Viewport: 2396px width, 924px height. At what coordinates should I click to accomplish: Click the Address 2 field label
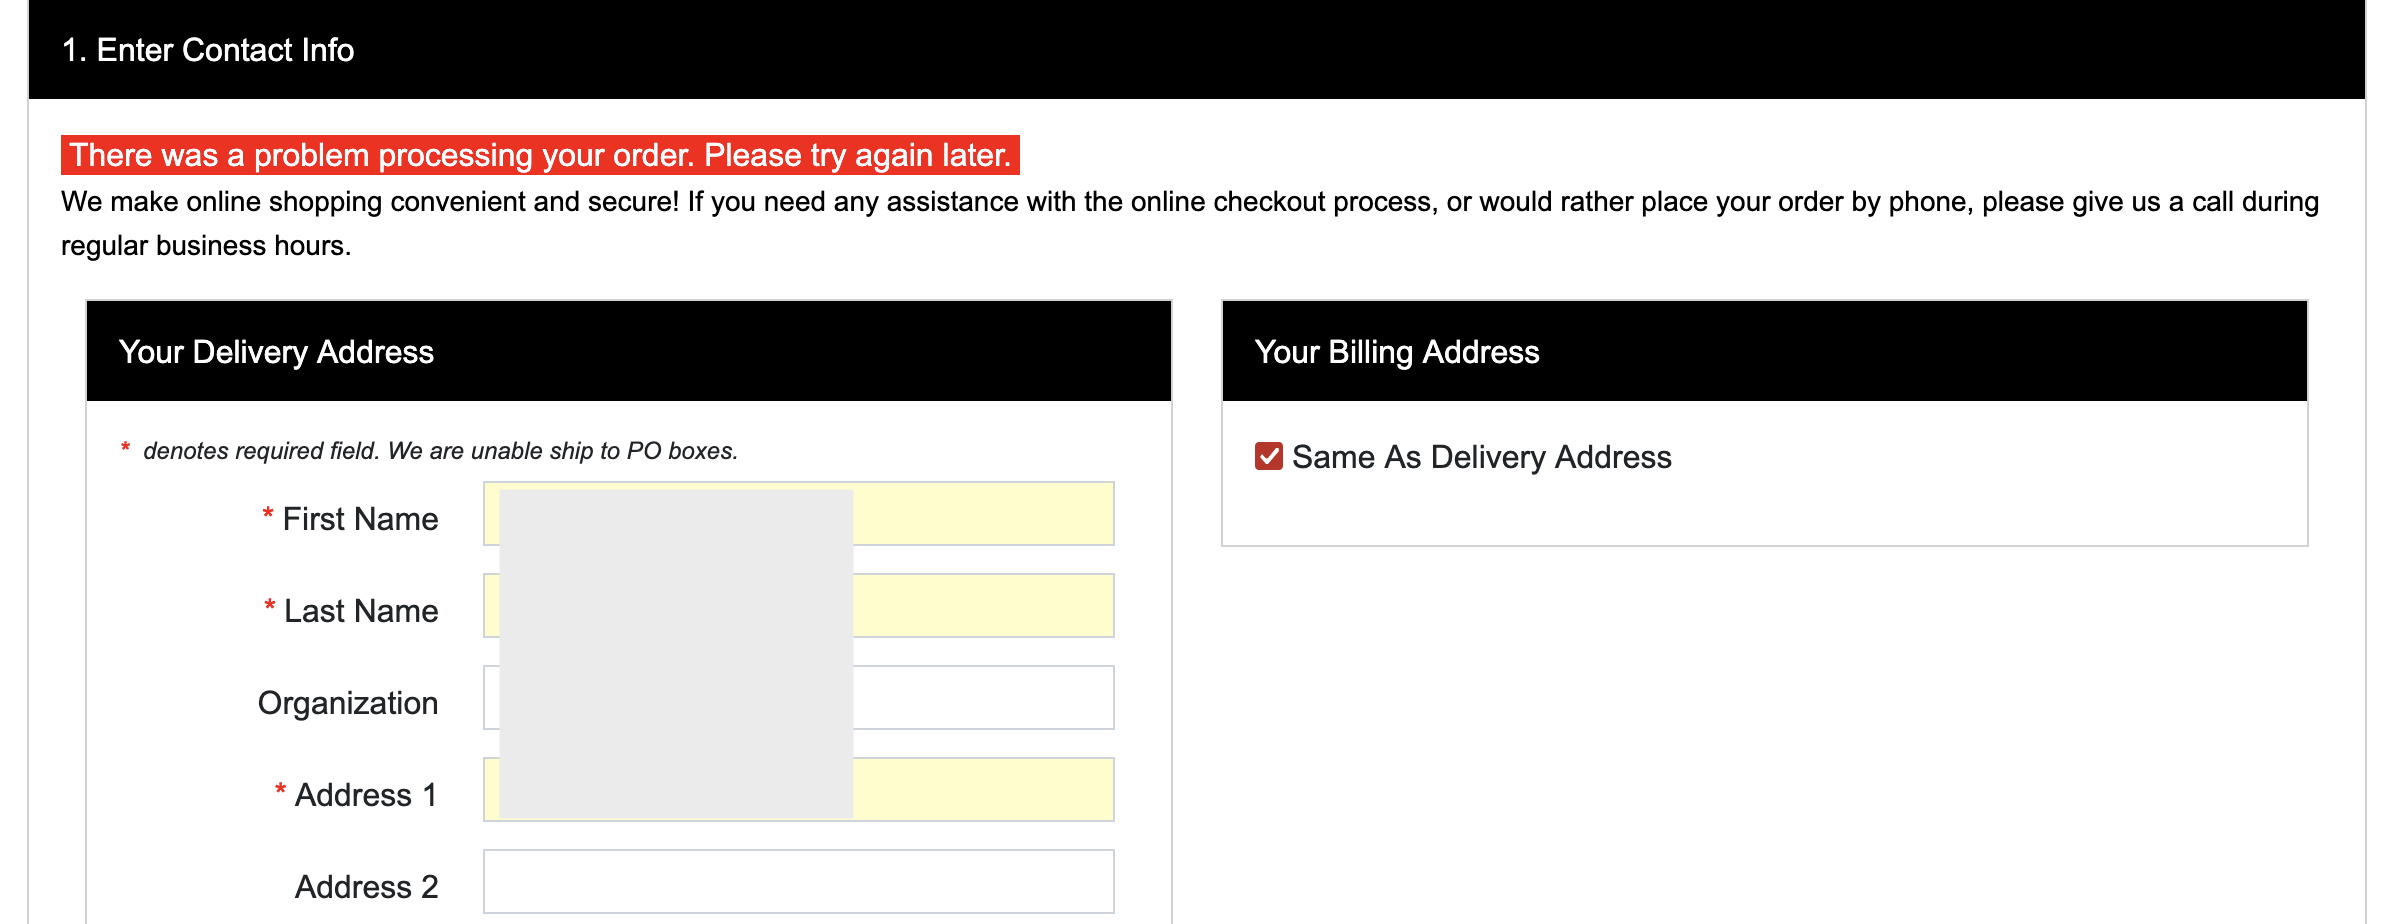(366, 887)
